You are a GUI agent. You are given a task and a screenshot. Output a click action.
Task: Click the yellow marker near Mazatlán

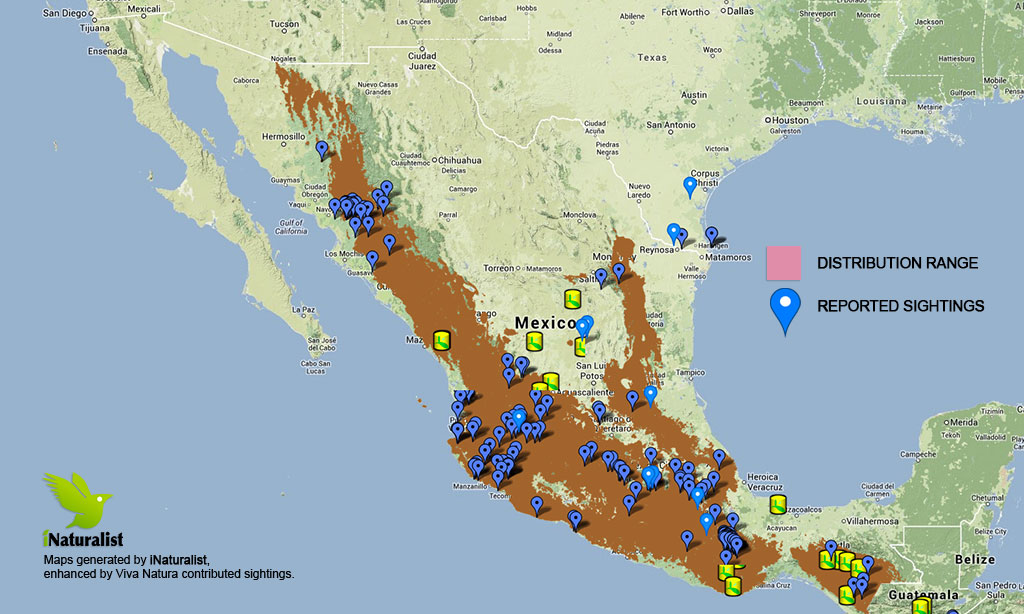click(442, 342)
